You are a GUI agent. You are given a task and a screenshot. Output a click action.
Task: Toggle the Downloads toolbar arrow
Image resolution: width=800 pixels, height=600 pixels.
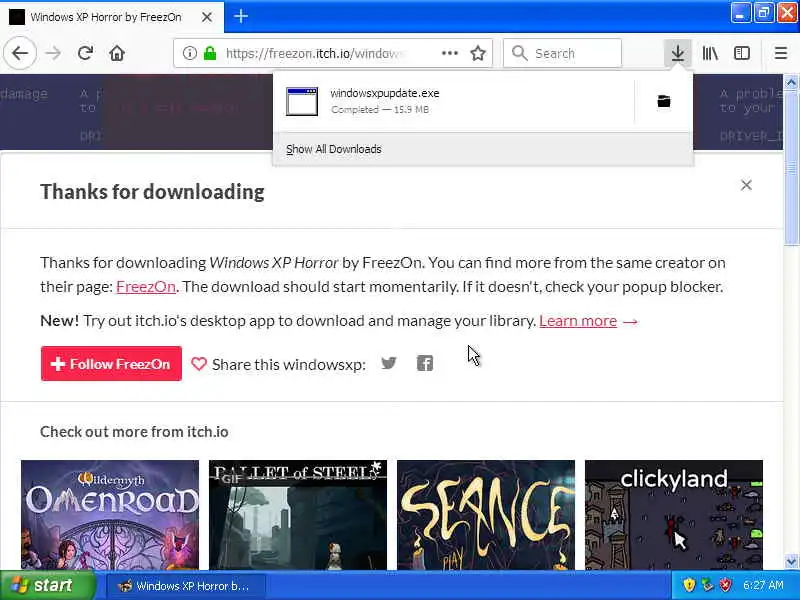tap(678, 53)
